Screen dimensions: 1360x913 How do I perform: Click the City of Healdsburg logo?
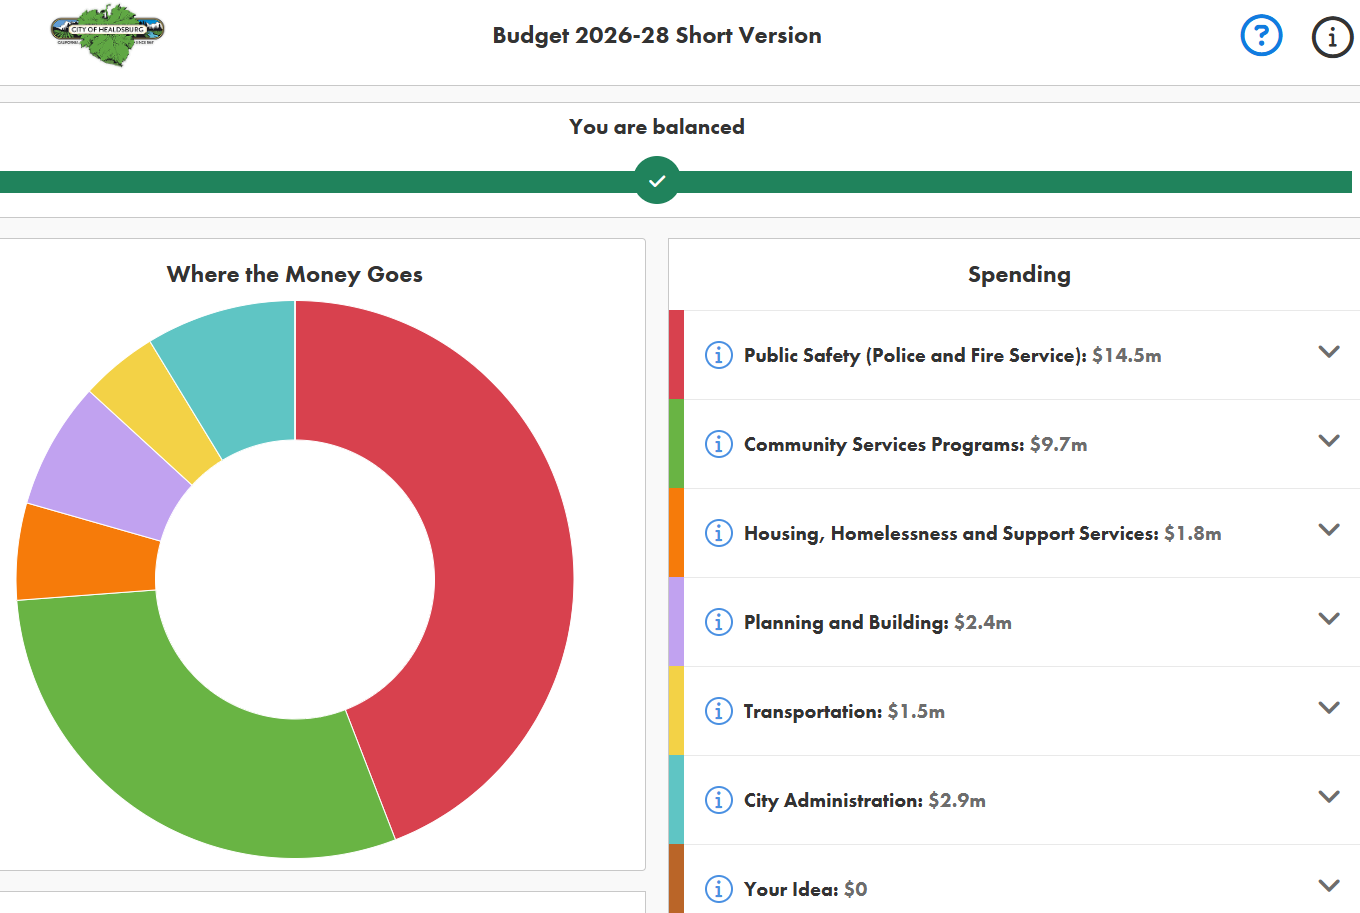(107, 33)
